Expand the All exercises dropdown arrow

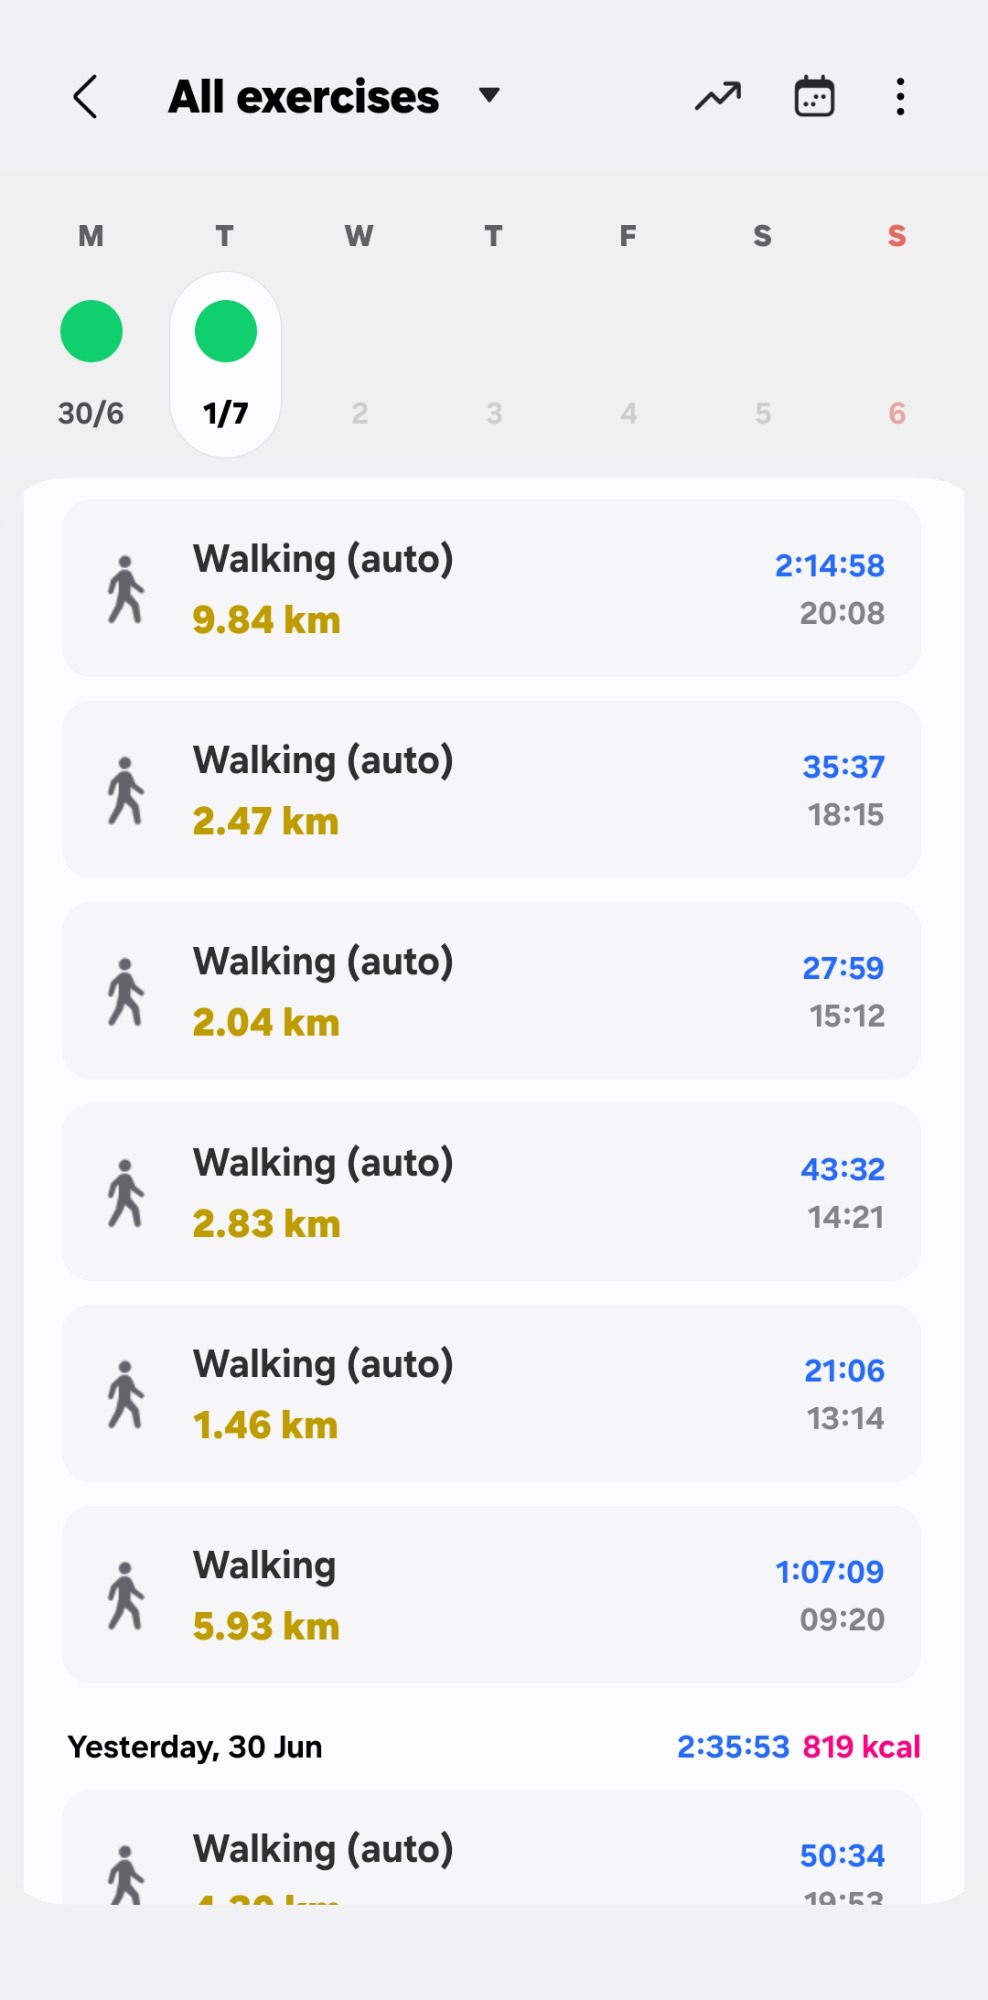tap(489, 96)
